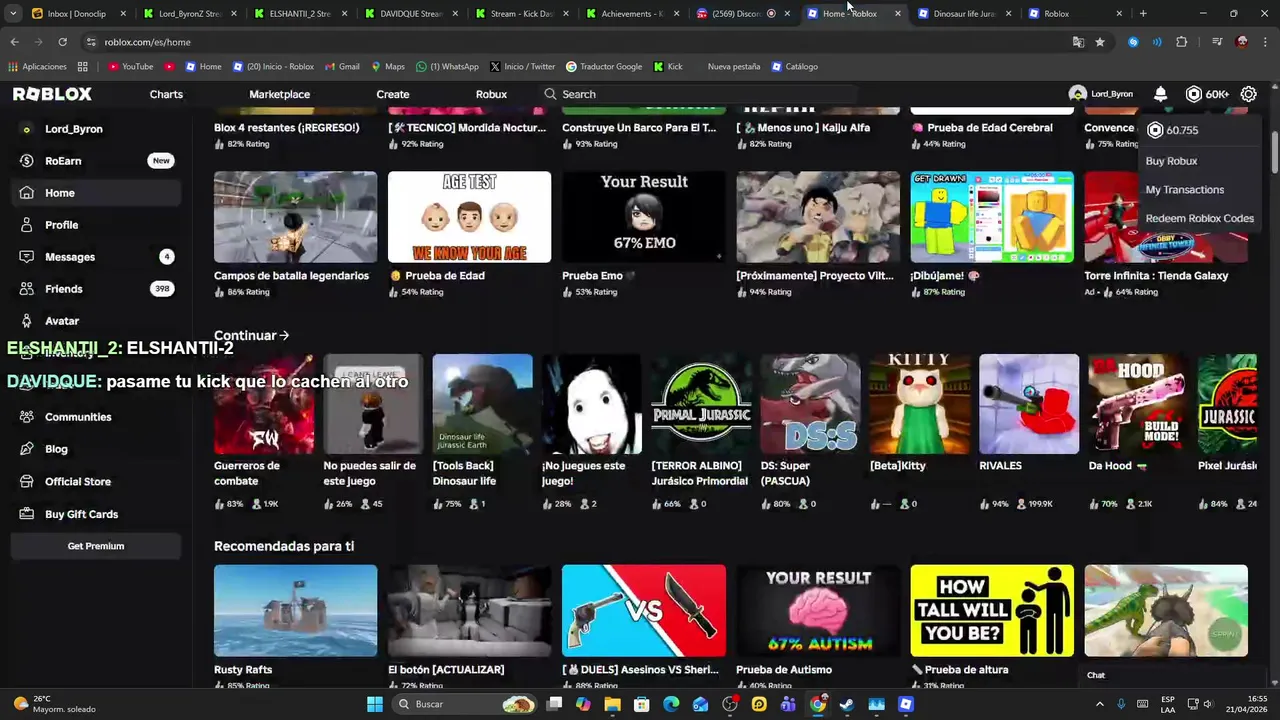This screenshot has width=1280, height=720.
Task: Click the Home icon in left sidebar
Action: 26,193
